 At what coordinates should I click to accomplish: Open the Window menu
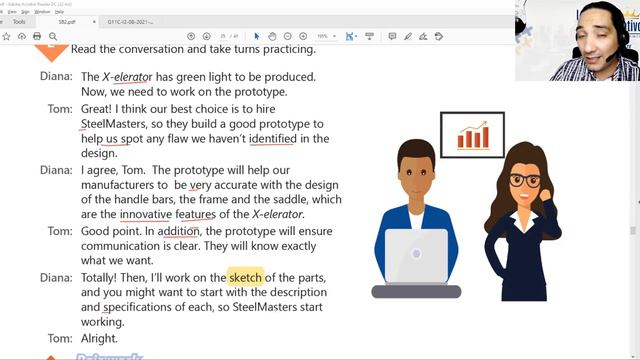42,12
